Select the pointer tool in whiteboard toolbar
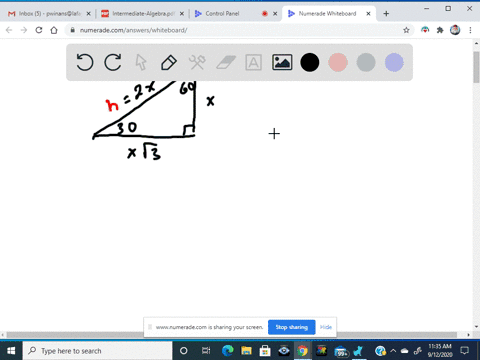 click(x=141, y=62)
